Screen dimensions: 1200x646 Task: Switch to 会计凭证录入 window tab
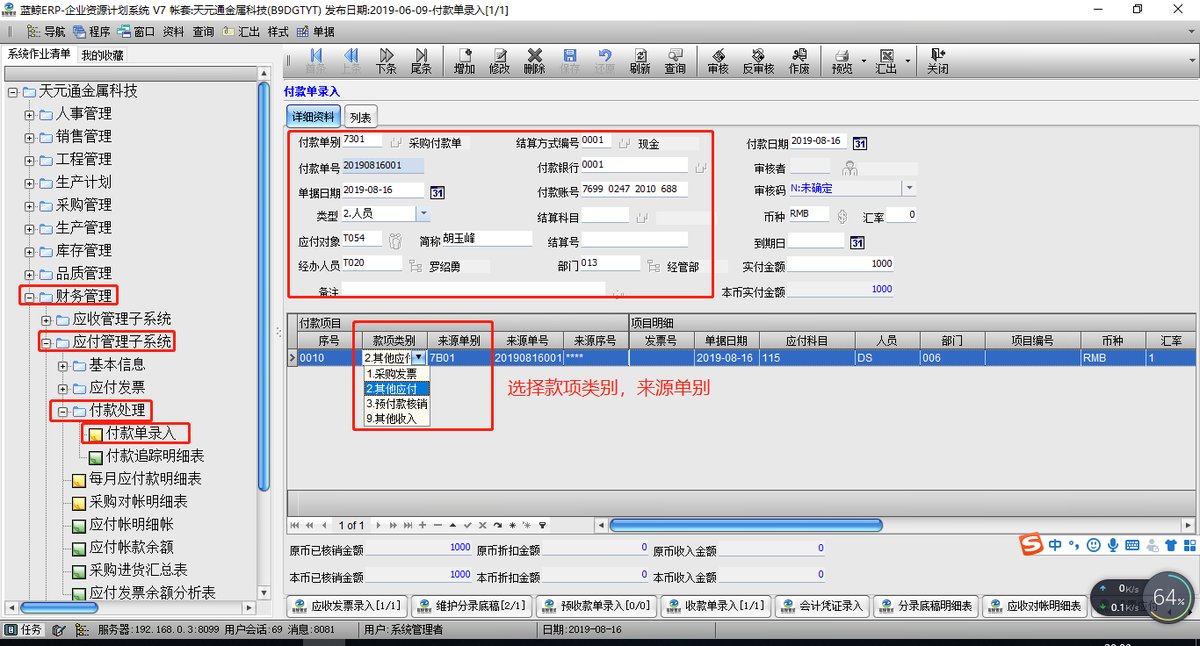(822, 606)
